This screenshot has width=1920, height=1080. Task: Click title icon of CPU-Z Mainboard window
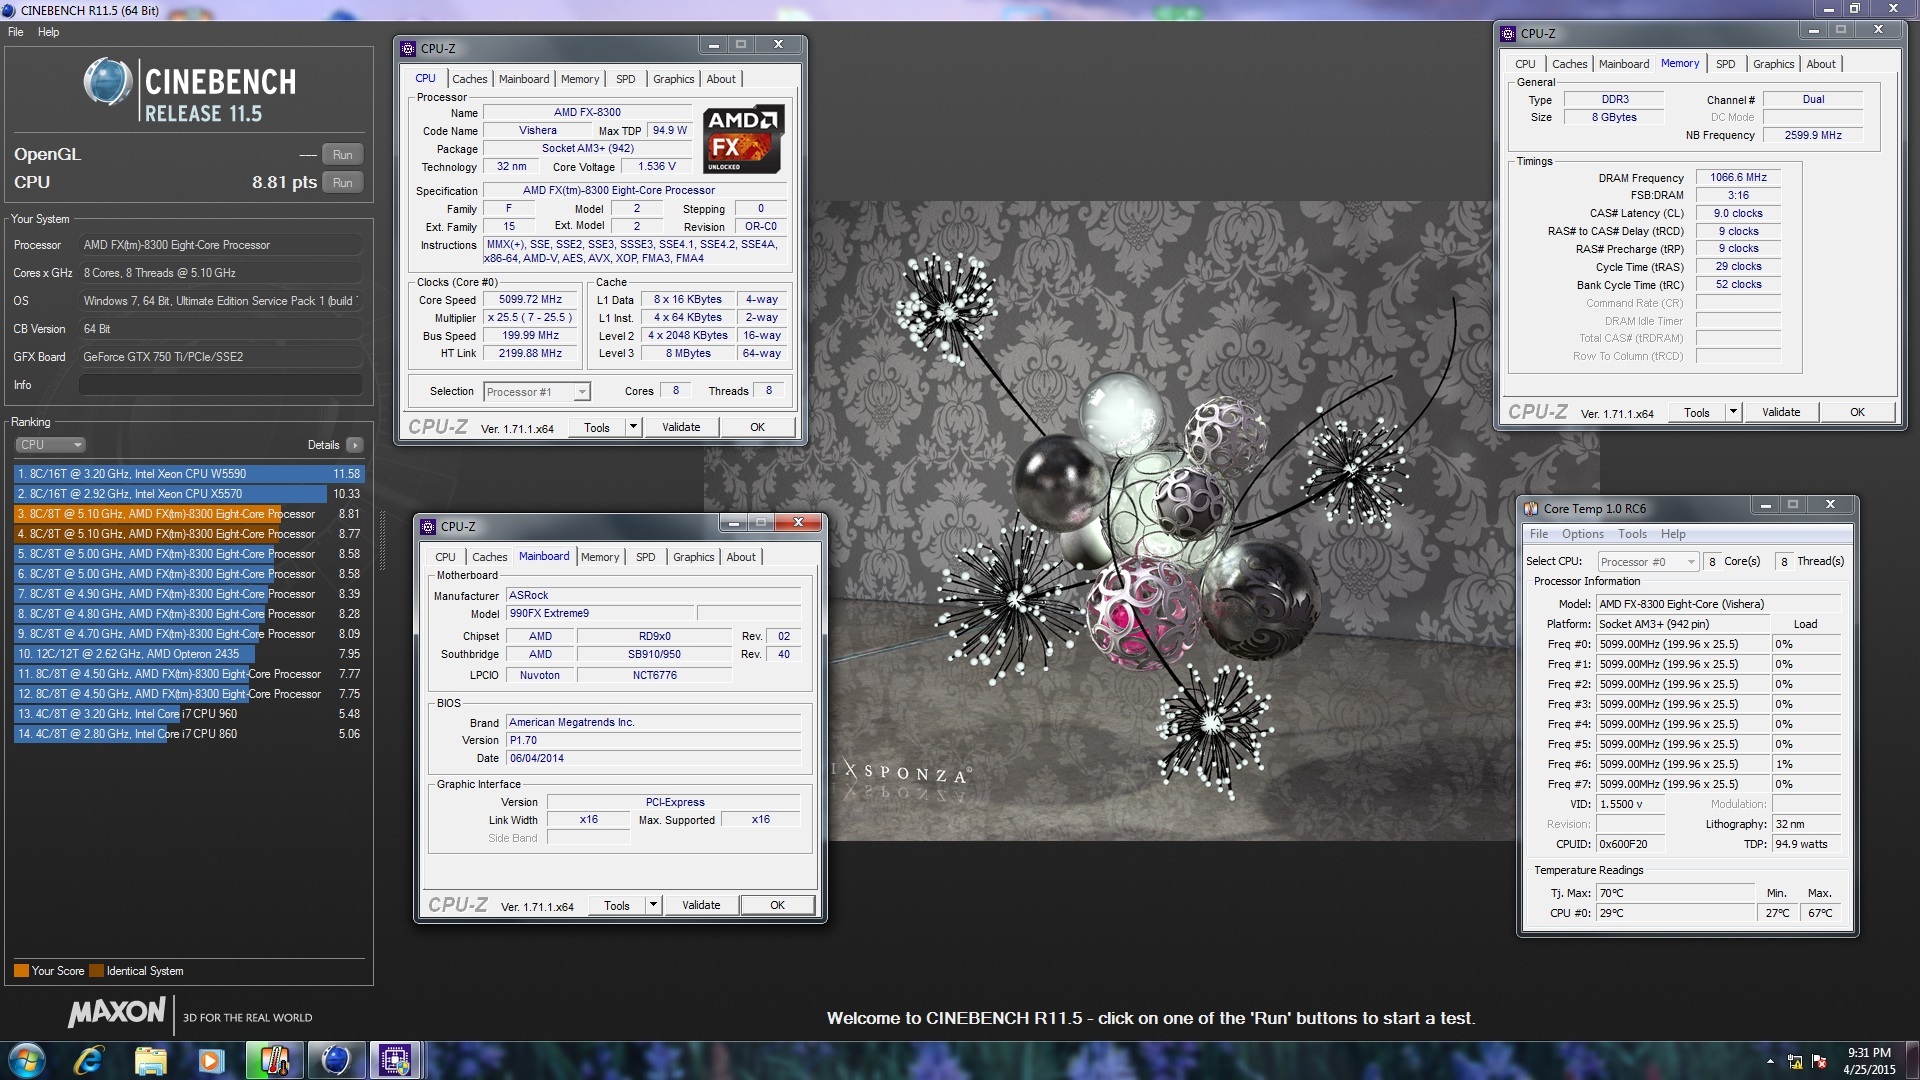click(x=428, y=526)
